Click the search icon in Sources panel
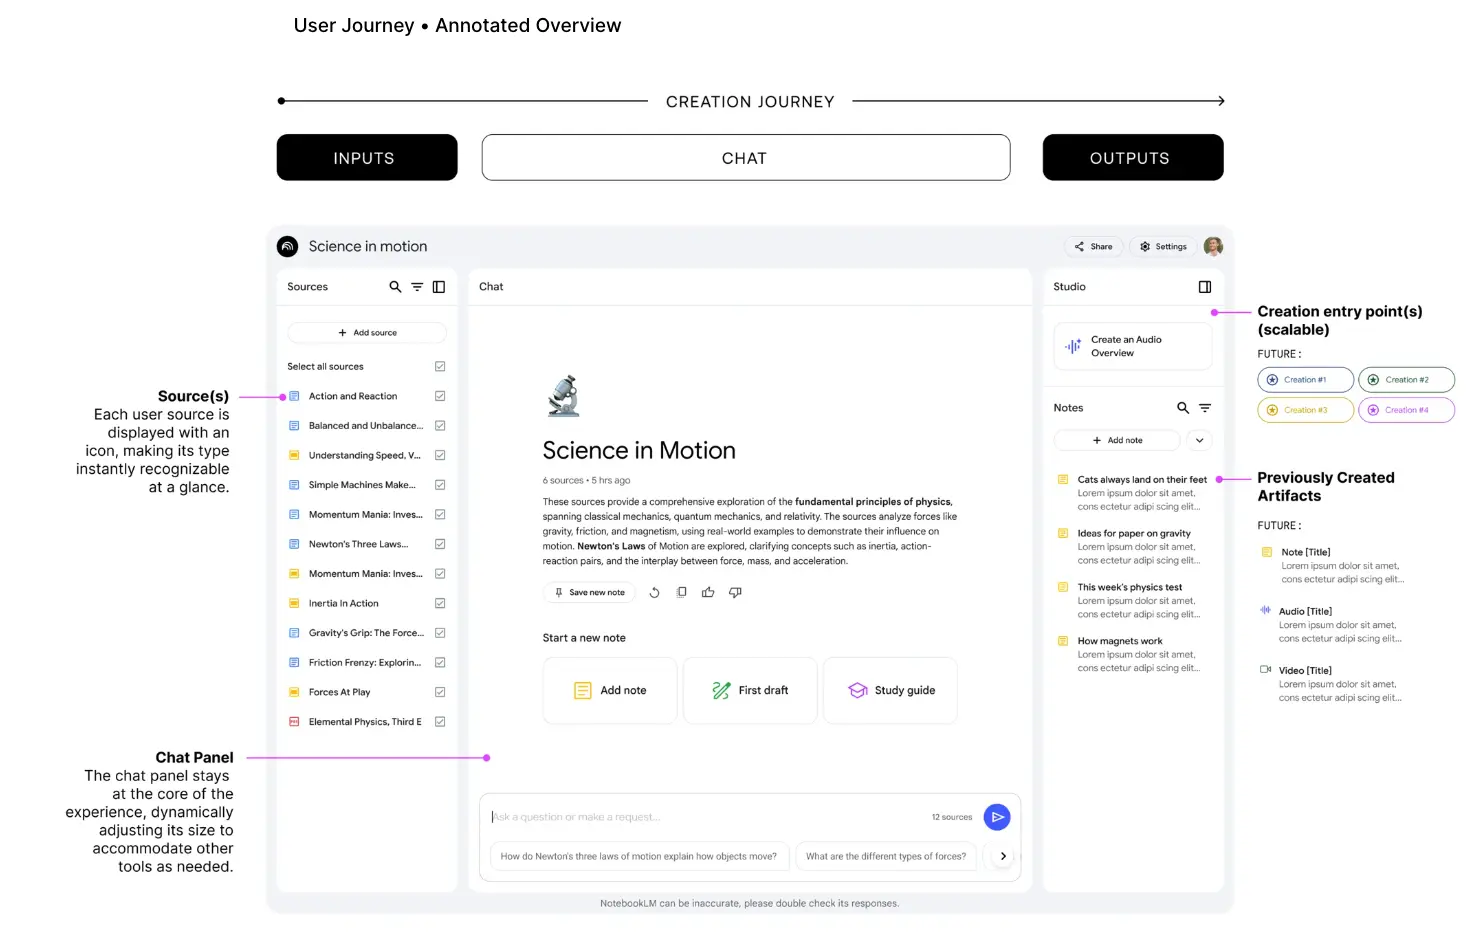The width and height of the screenshot is (1466, 933). click(x=395, y=287)
